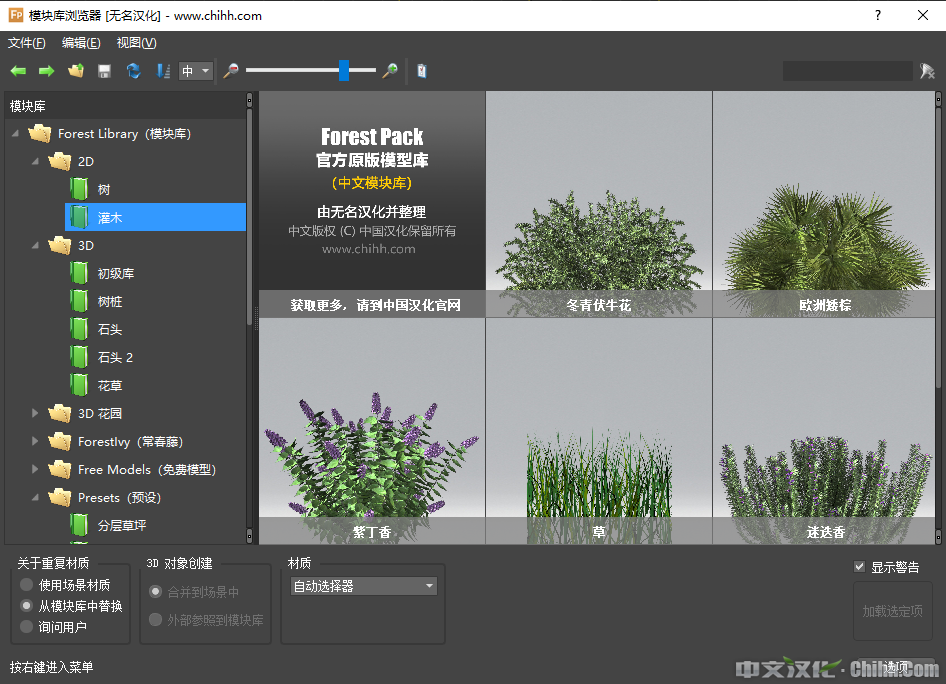Viewport: 946px width, 684px height.
Task: Click the zoom out magnifier icon
Action: 231,71
